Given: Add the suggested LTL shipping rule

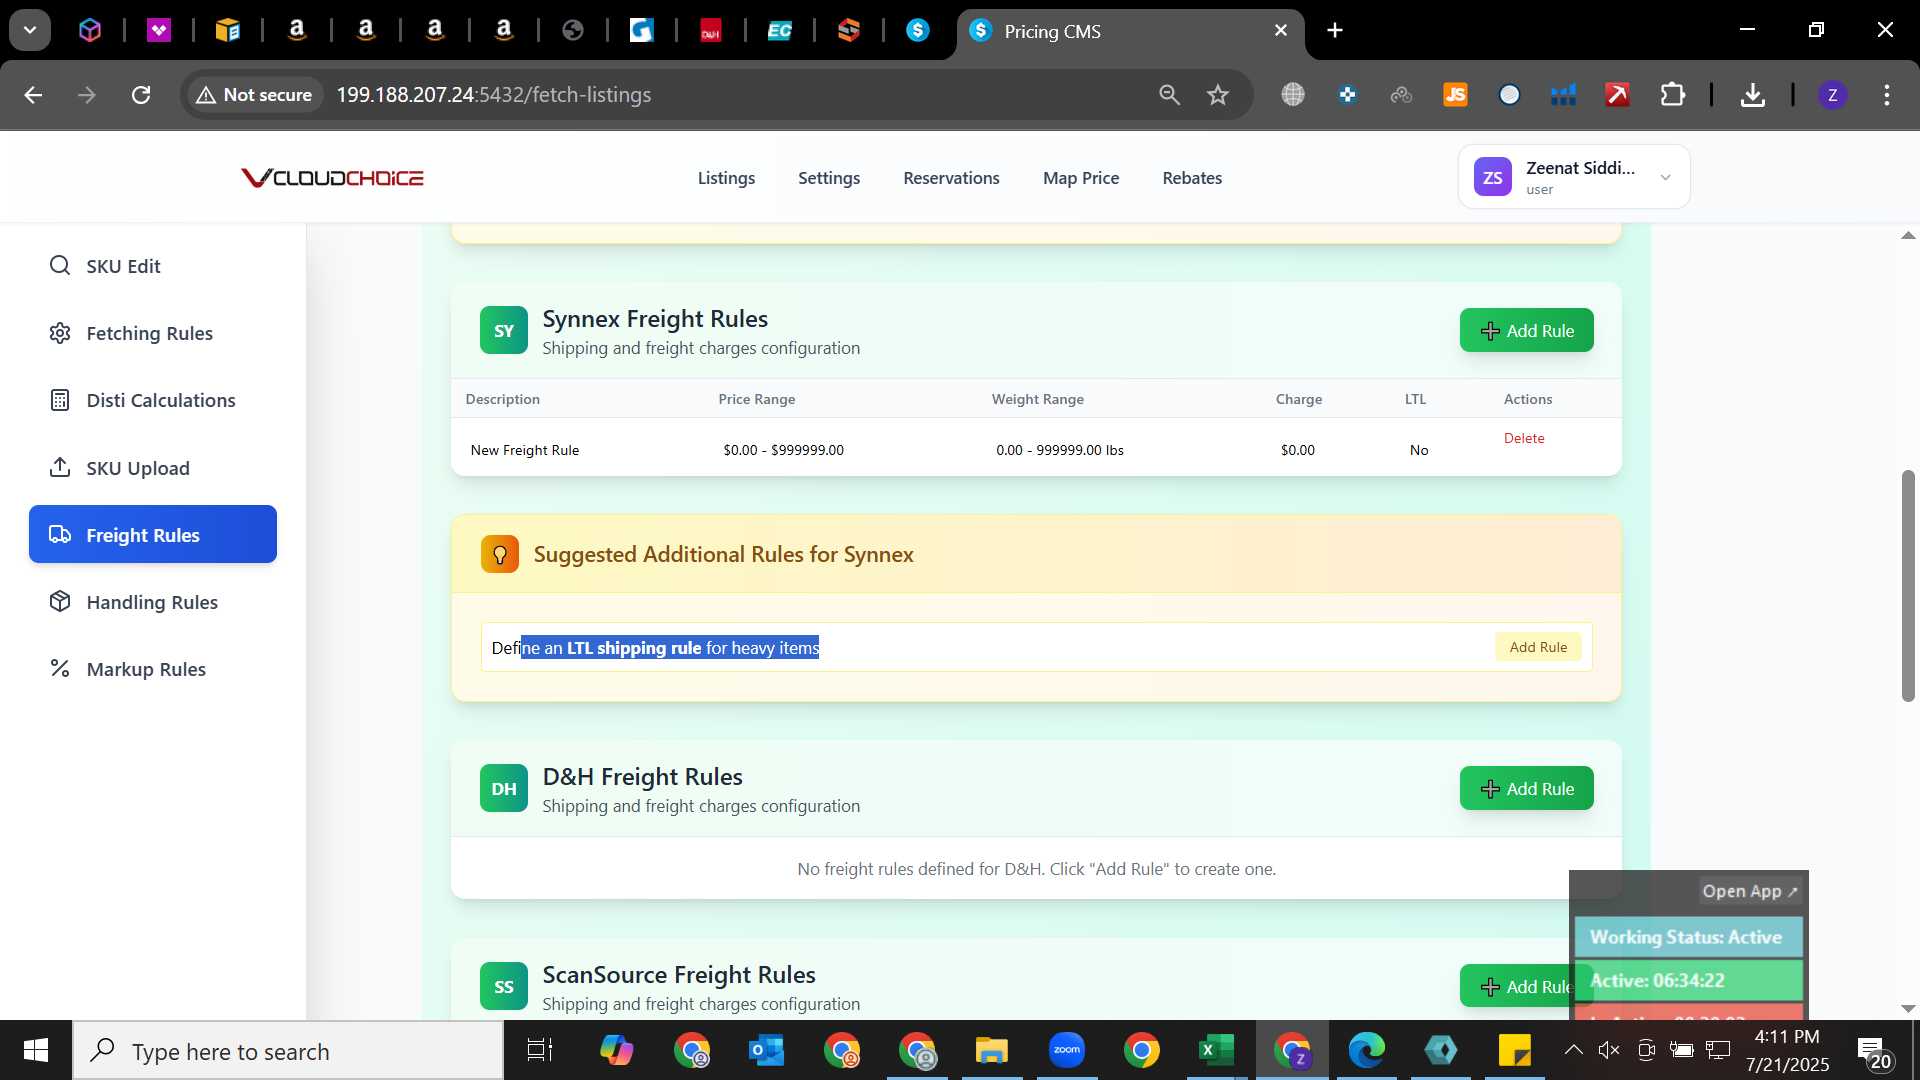Looking at the screenshot, I should (x=1538, y=647).
